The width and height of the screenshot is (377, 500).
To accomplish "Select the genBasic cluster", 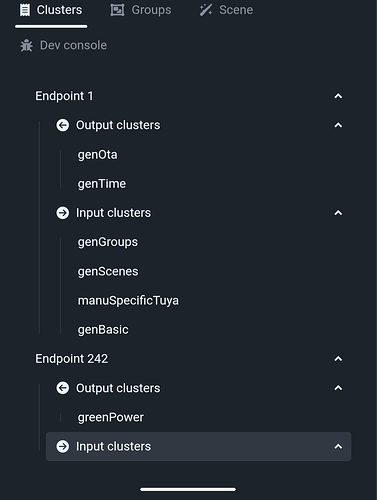I will 103,330.
